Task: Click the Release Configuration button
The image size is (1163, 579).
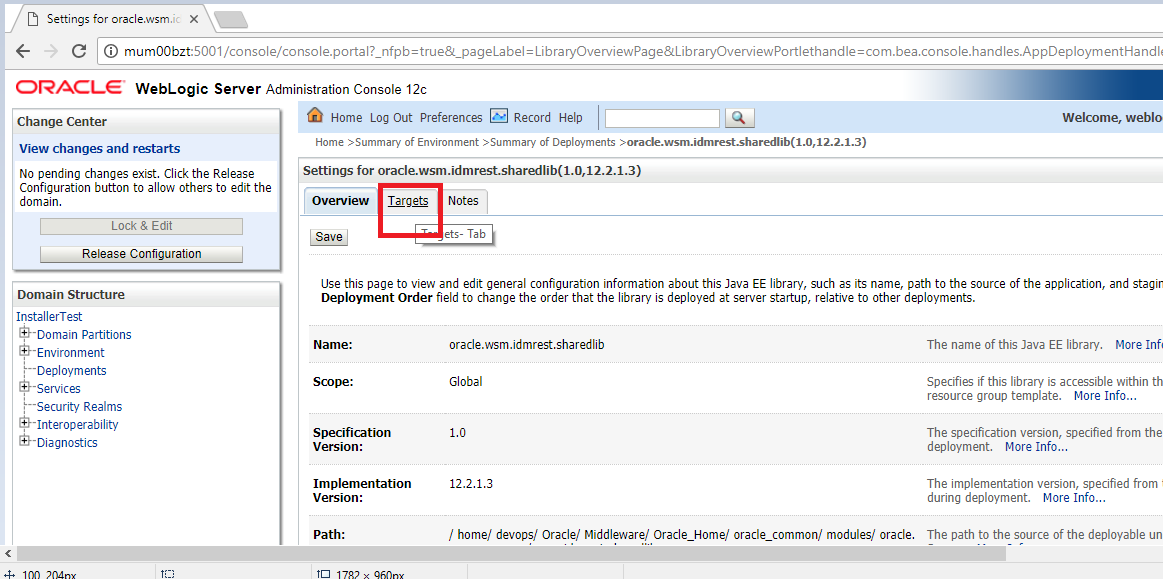Action: pos(142,254)
